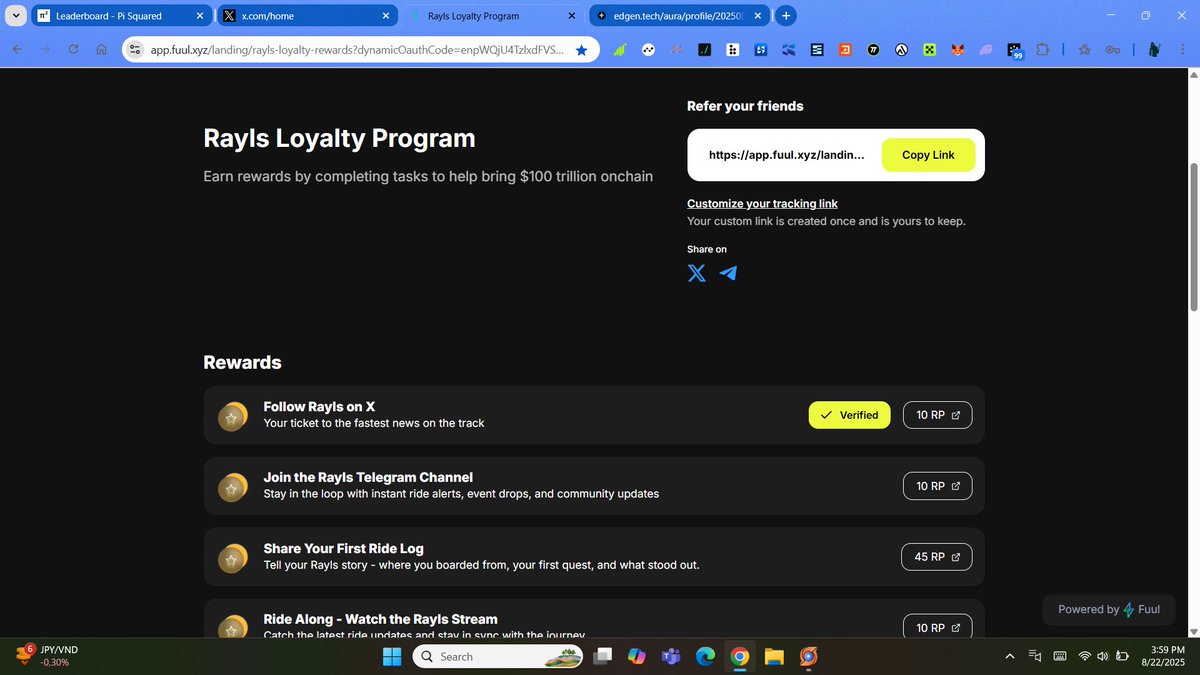Click the address bar URL
The image size is (1200, 675).
click(x=357, y=49)
